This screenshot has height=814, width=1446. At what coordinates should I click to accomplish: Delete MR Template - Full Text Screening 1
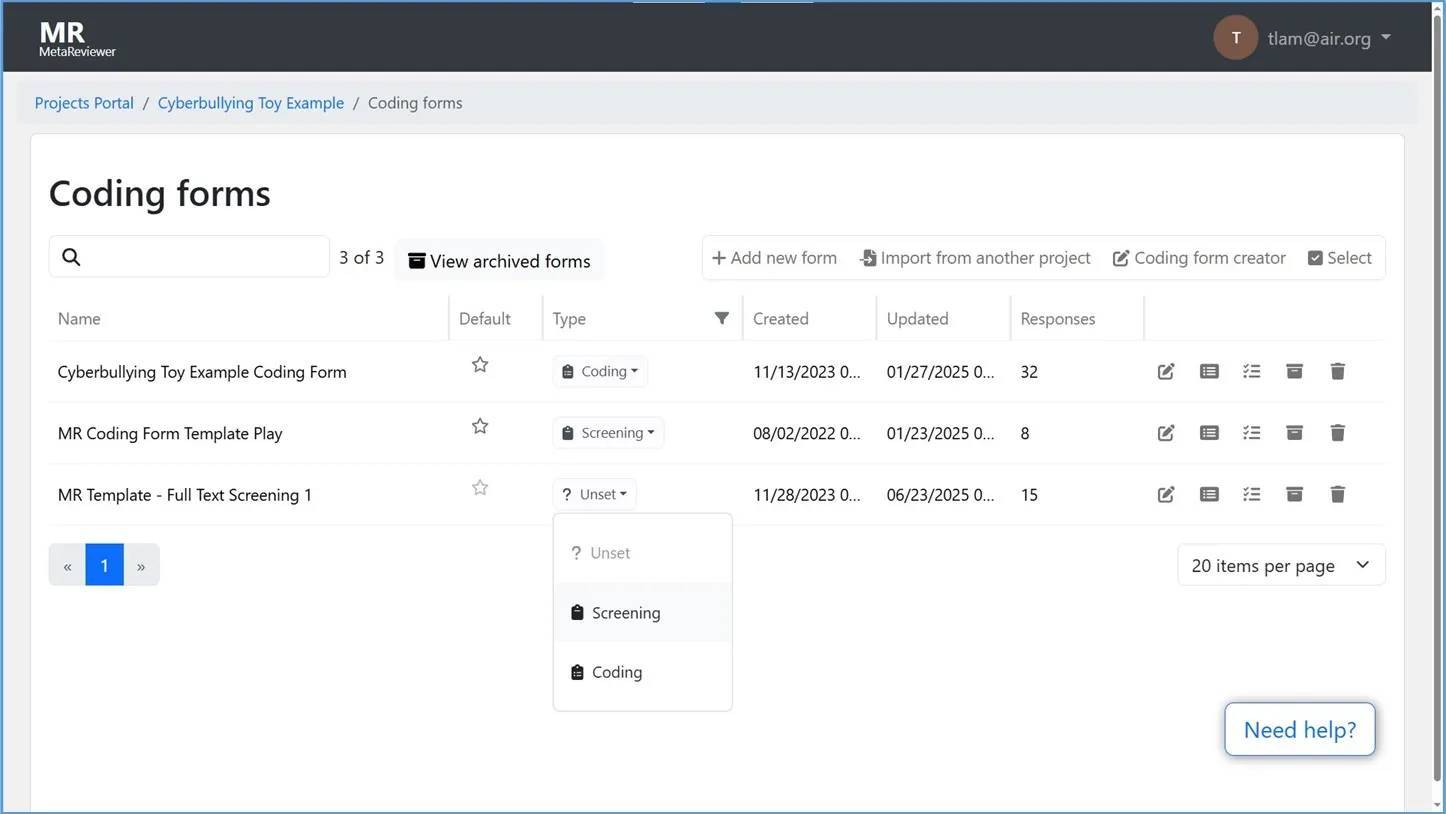(x=1338, y=495)
